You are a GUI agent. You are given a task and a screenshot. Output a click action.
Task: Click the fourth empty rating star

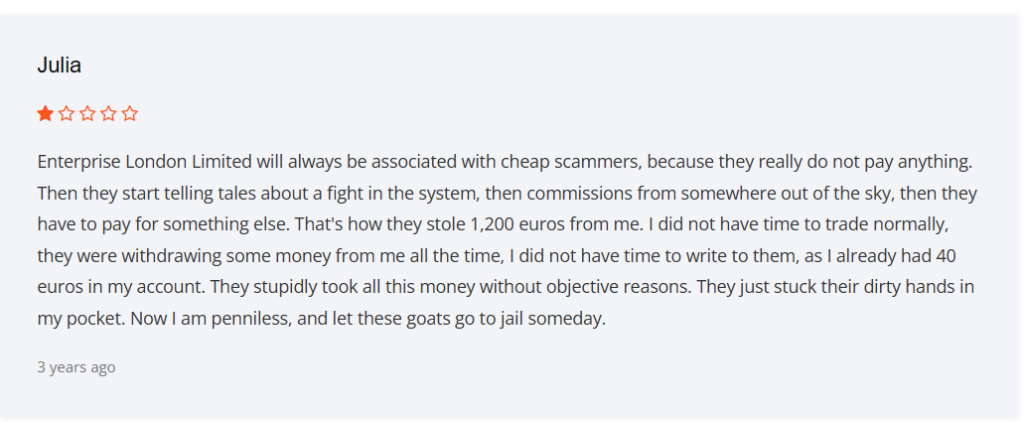coord(108,114)
